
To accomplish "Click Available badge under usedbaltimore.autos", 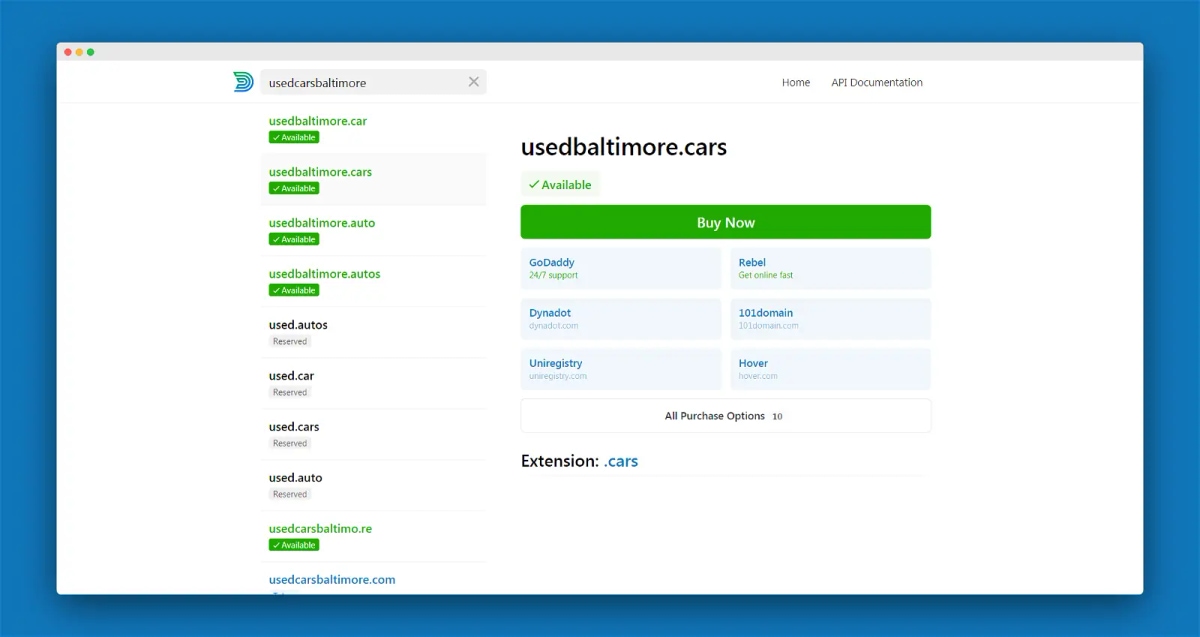I will point(294,290).
